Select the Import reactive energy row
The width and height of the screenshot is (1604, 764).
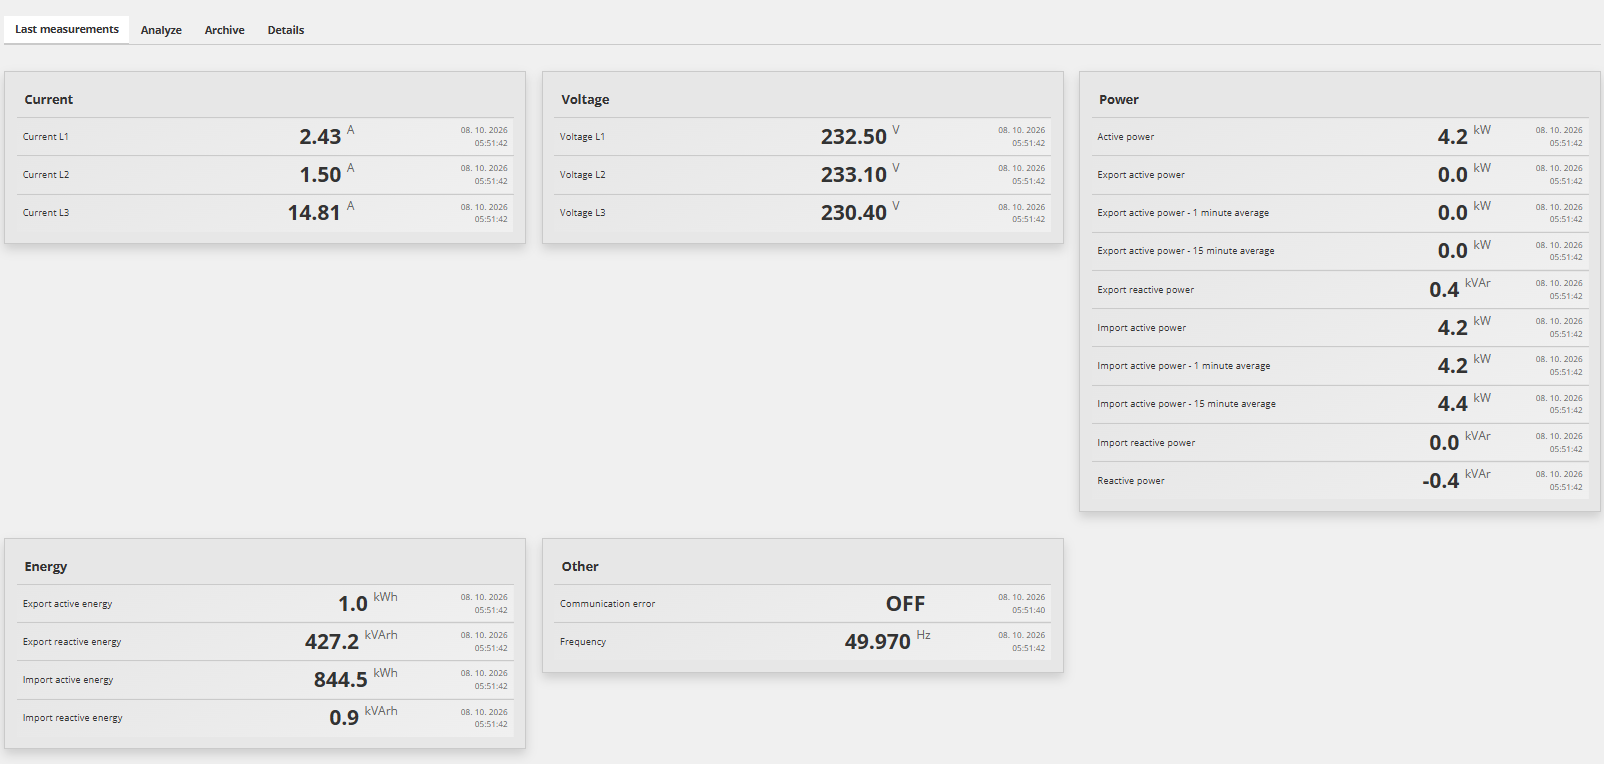point(265,718)
